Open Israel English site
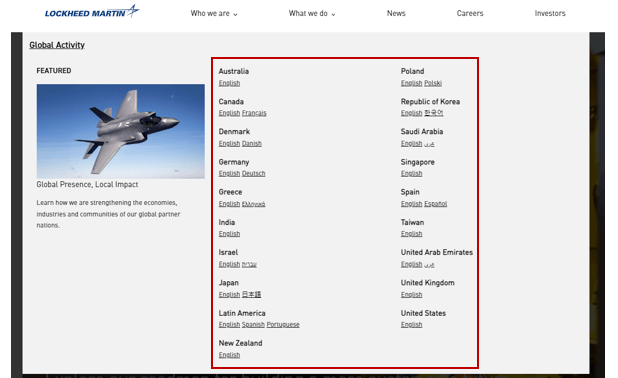Image resolution: width=618 pixels, height=378 pixels. coord(229,264)
